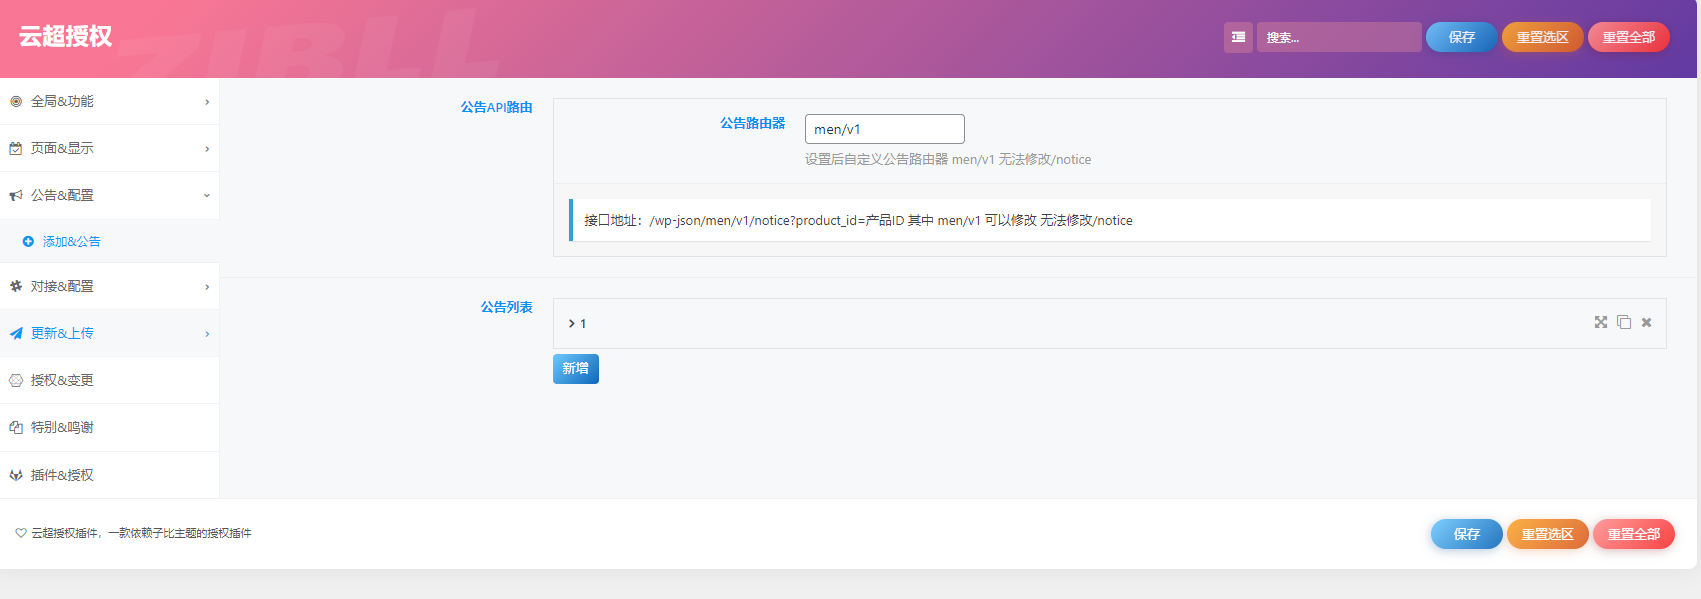Open the 对接&配置 menu item
The image size is (1701, 599).
tap(62, 287)
